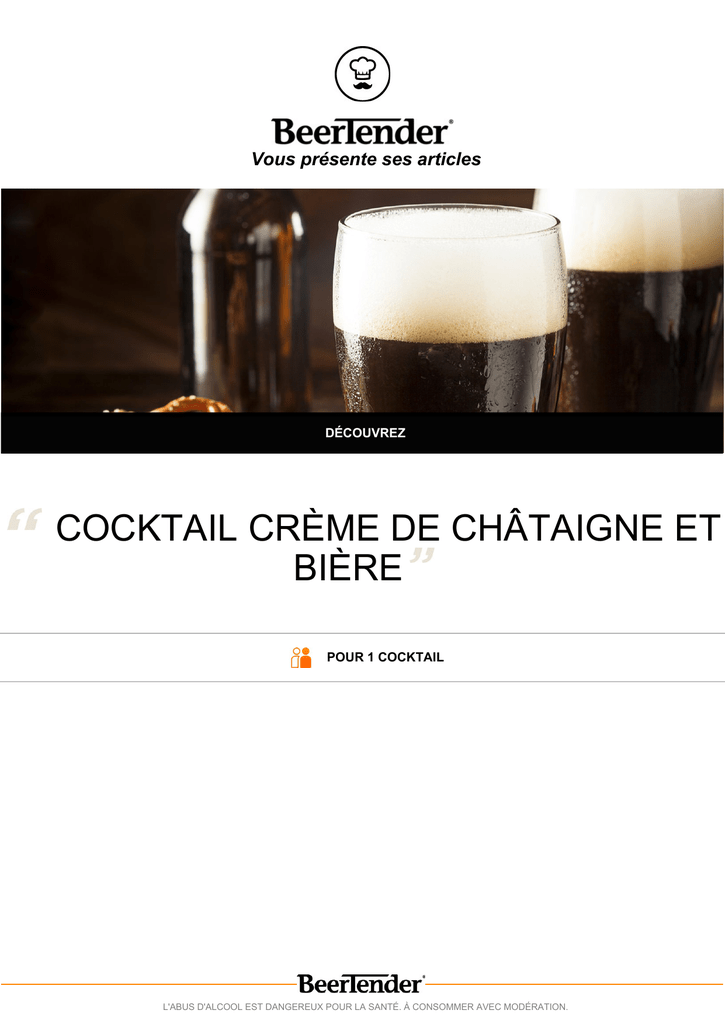Click the chef hat mustache icon

[362, 74]
